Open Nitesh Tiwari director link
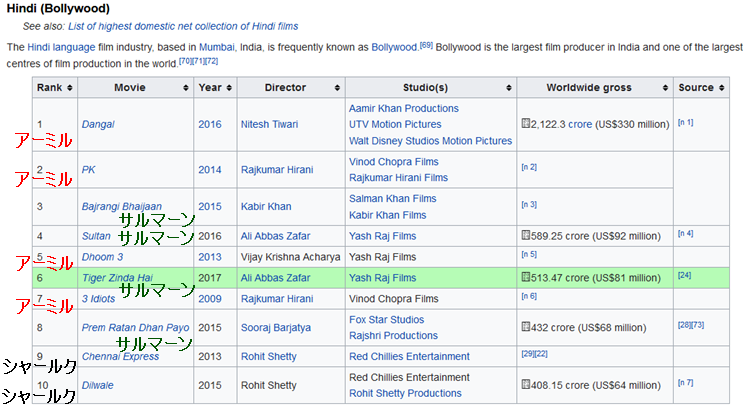Viewport: 750px width, 411px height. (x=269, y=124)
